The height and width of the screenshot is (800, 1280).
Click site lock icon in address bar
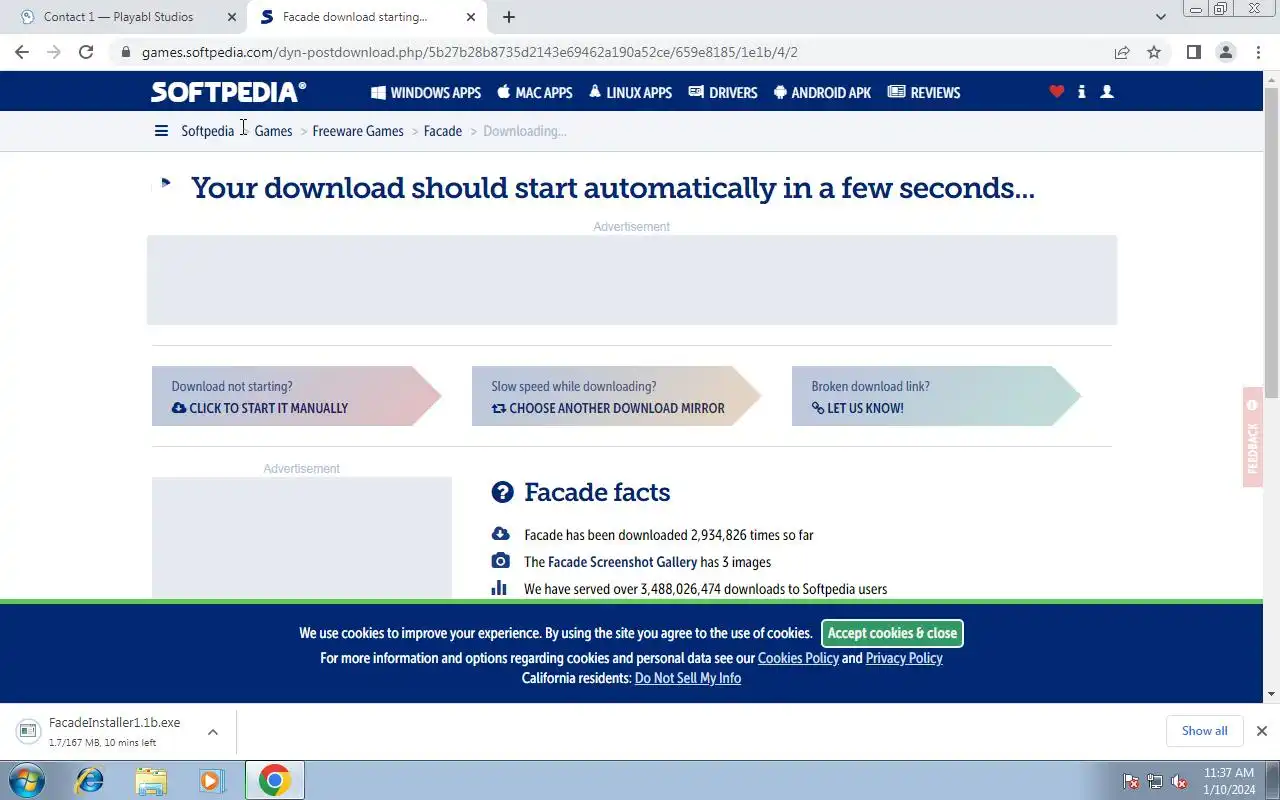click(125, 52)
